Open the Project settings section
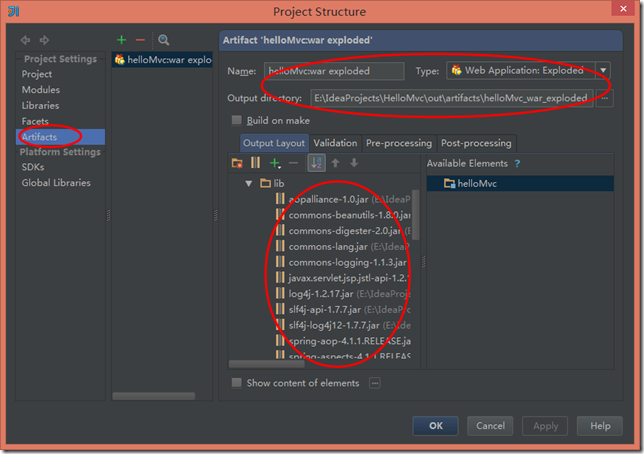Screen dimensions: 644x454 [x=37, y=74]
